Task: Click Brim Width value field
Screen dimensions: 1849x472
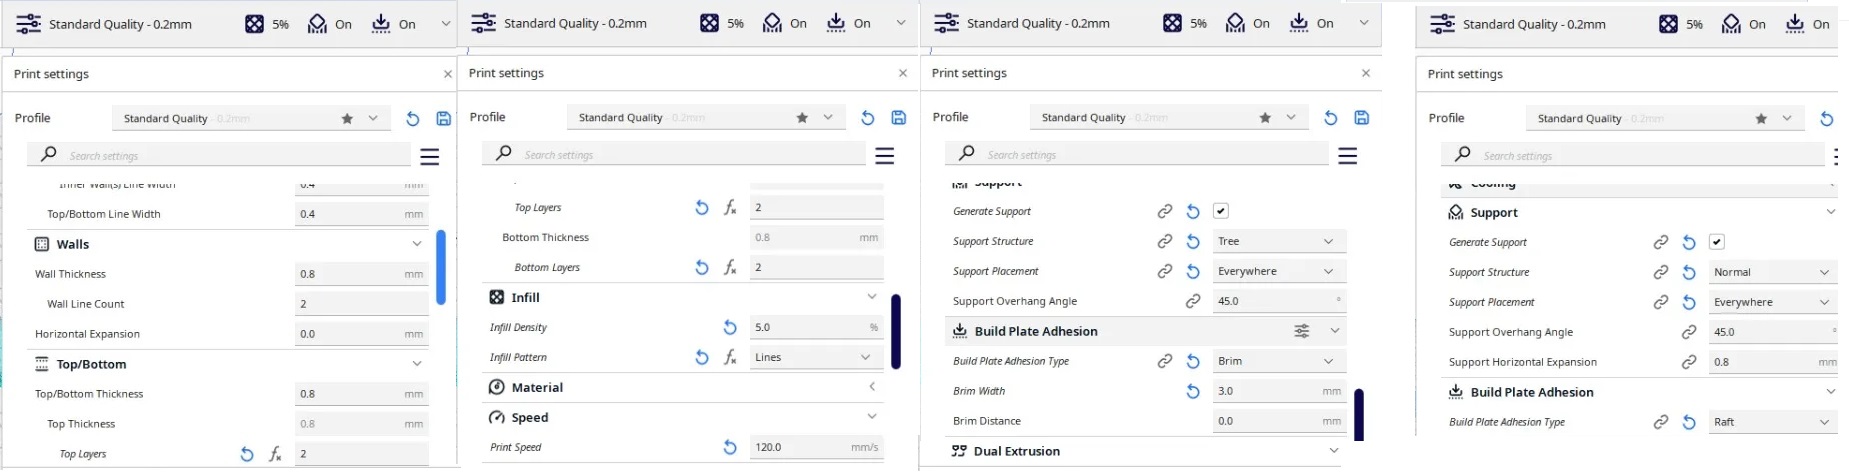Action: click(x=1280, y=391)
